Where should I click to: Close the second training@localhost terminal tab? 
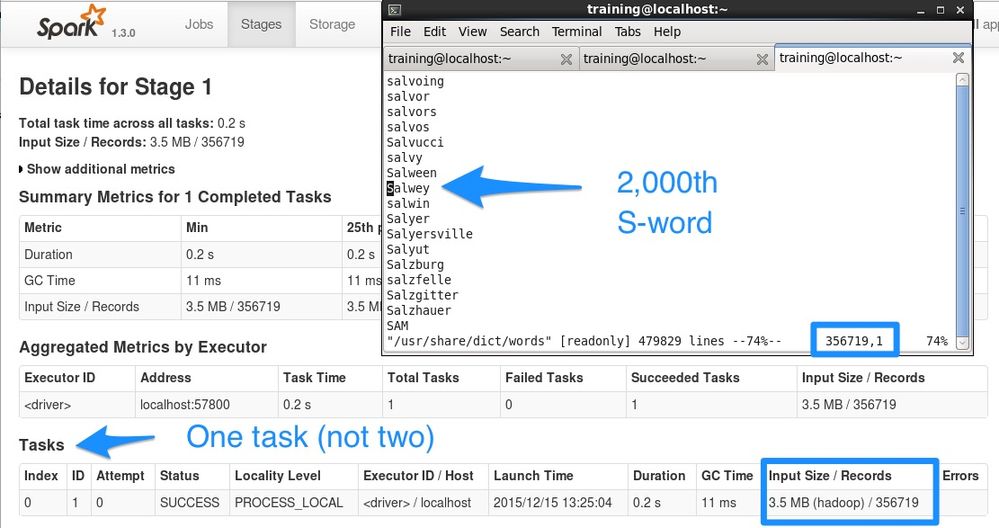(x=761, y=59)
